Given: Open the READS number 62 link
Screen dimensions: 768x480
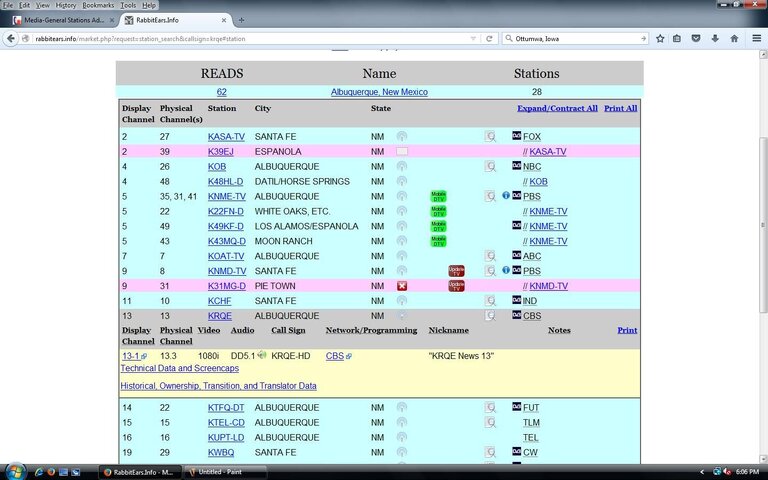Looking at the screenshot, I should pyautogui.click(x=221, y=92).
